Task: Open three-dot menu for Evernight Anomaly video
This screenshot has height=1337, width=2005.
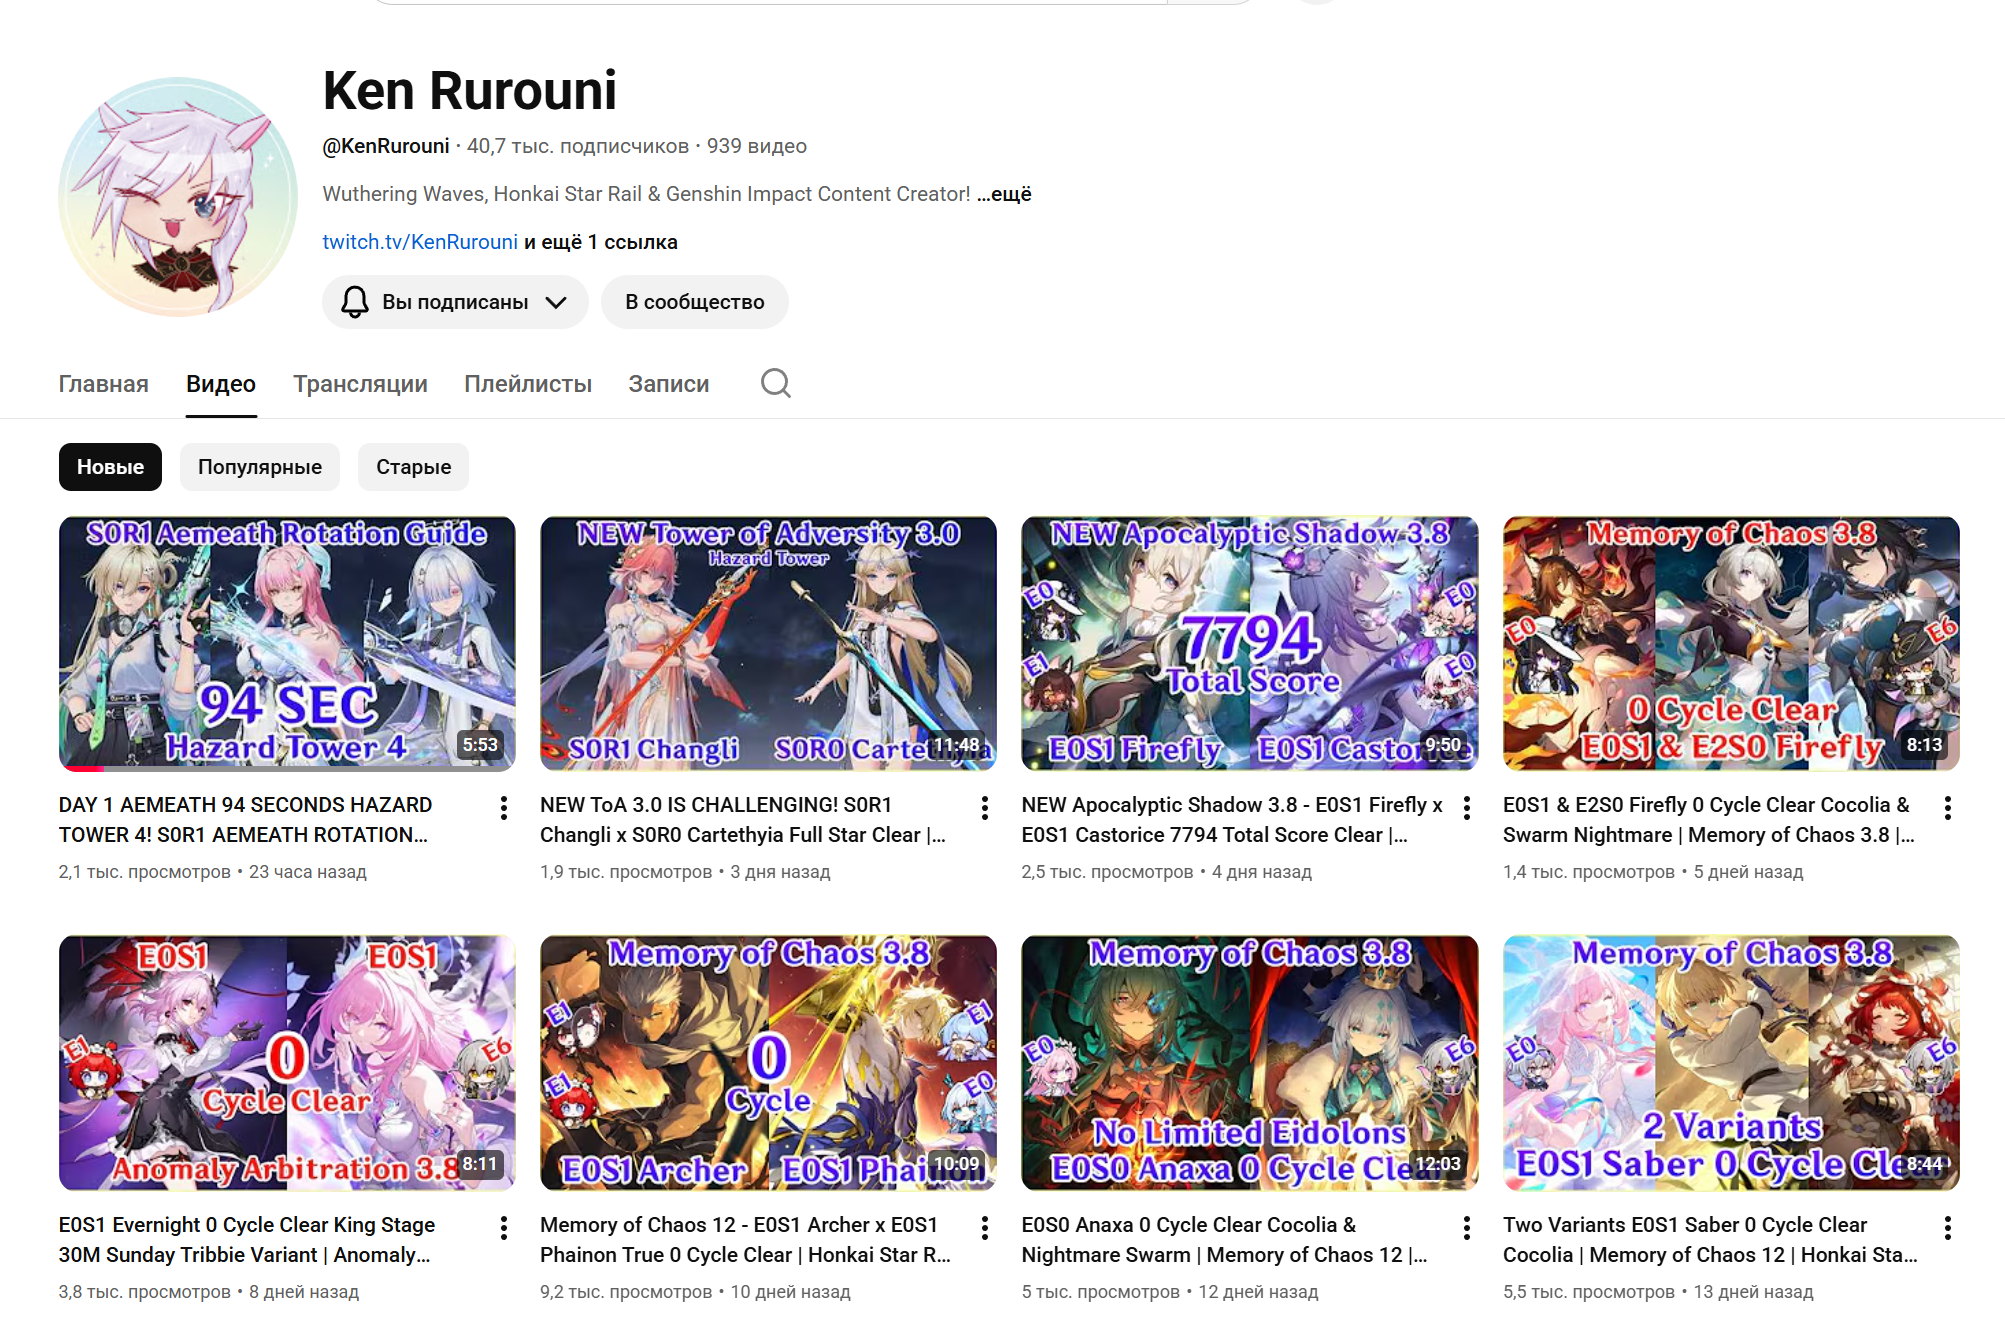Action: tap(504, 1228)
